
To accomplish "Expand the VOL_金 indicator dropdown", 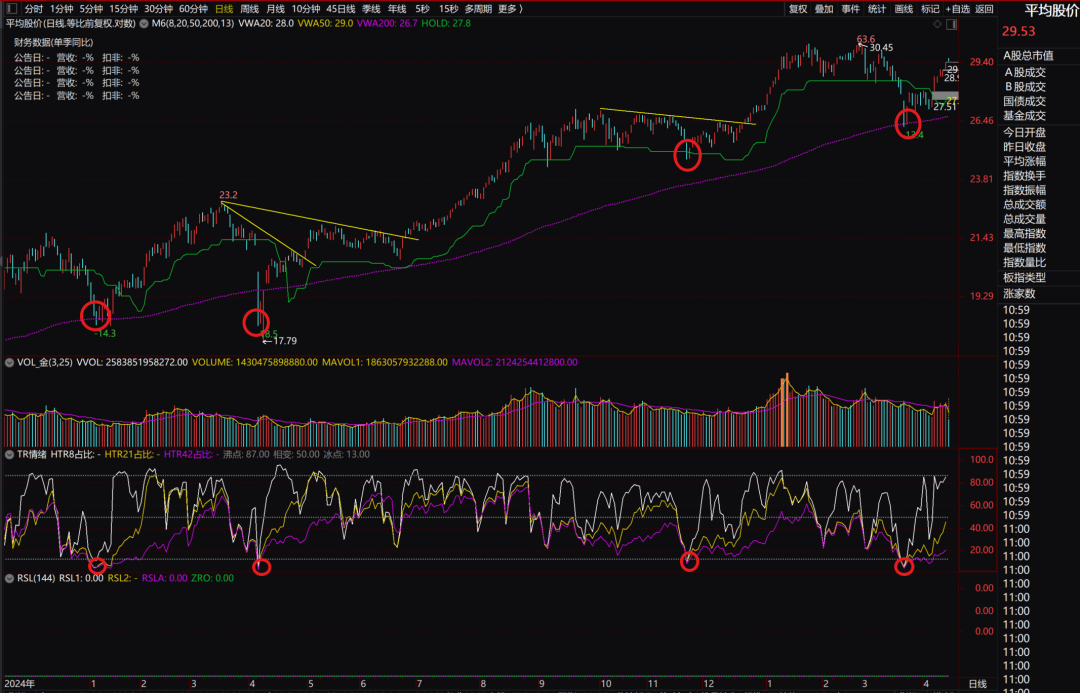I will coord(10,362).
